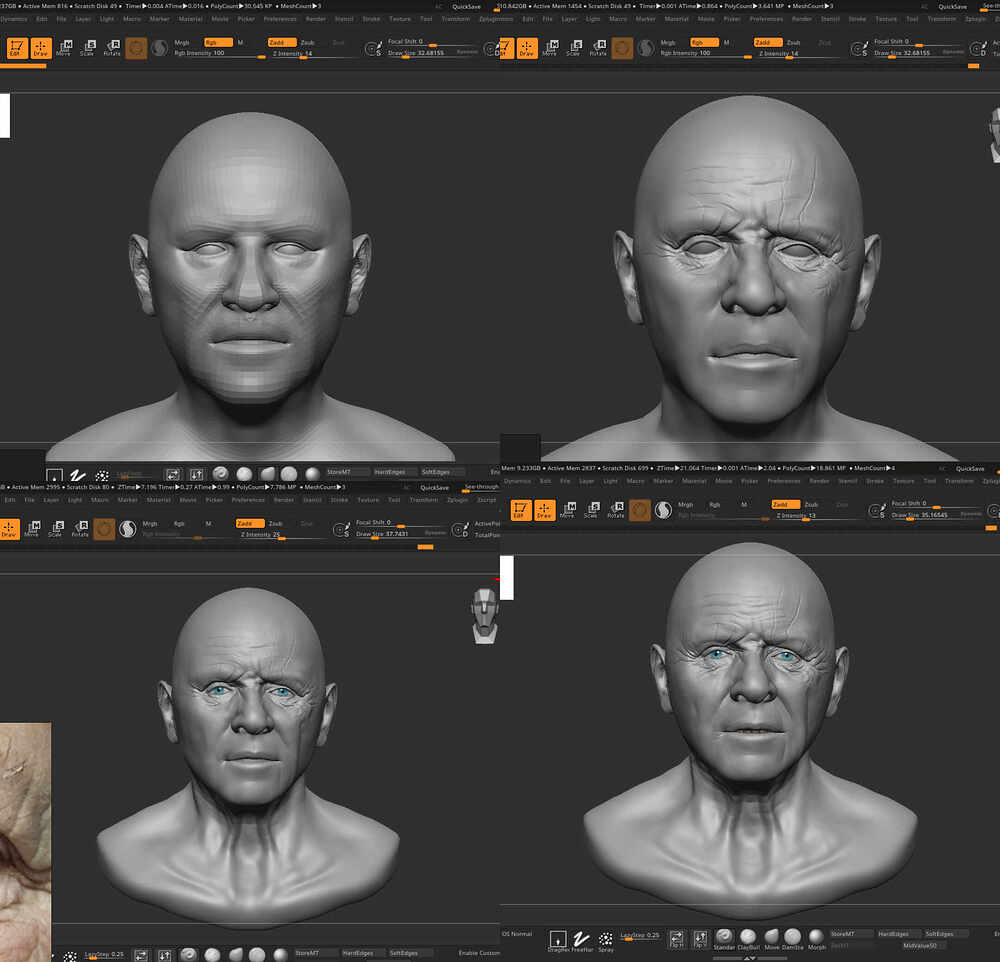Select the Move tool in top-left window
Image resolution: width=1000 pixels, height=962 pixels.
(64, 48)
